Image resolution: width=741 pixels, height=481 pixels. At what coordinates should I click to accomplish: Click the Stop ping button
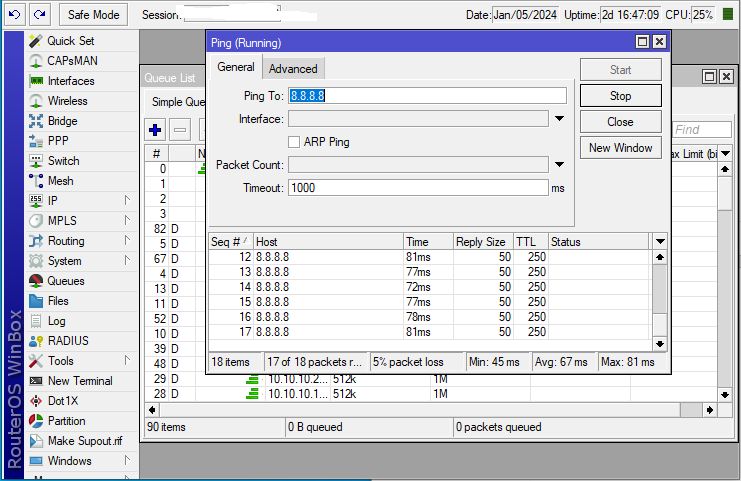point(620,96)
